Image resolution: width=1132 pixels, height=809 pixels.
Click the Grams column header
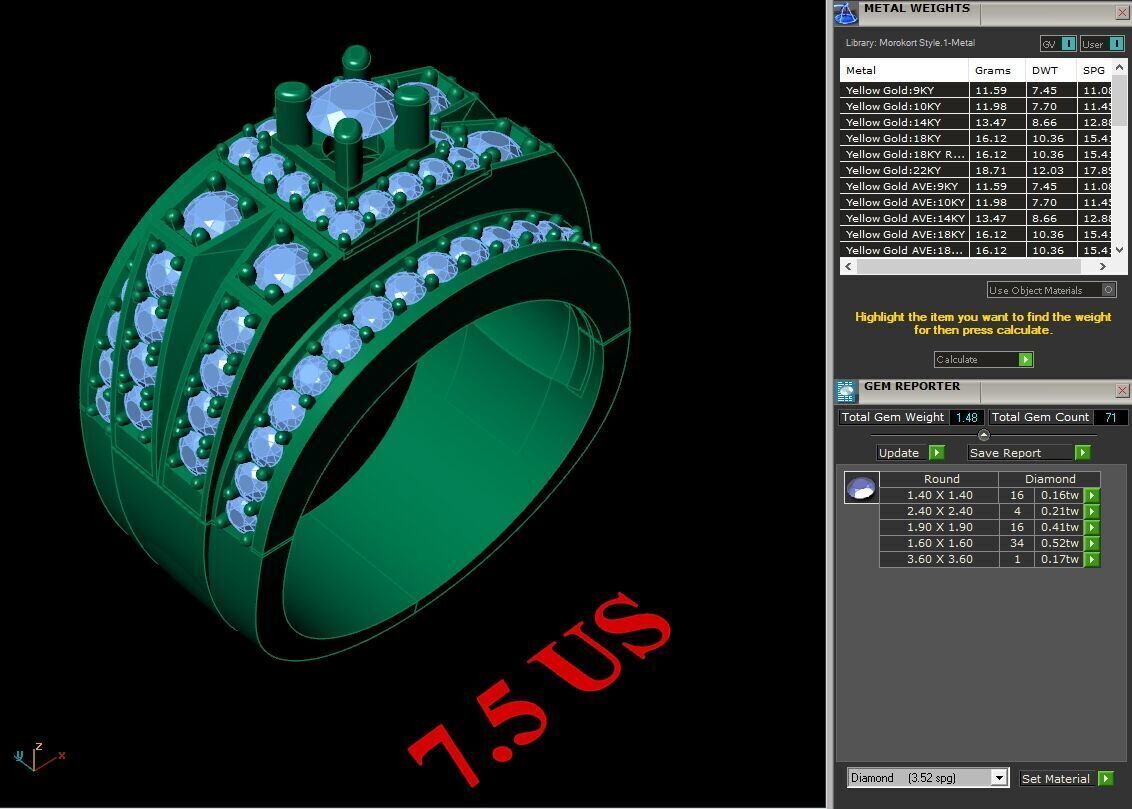[997, 70]
